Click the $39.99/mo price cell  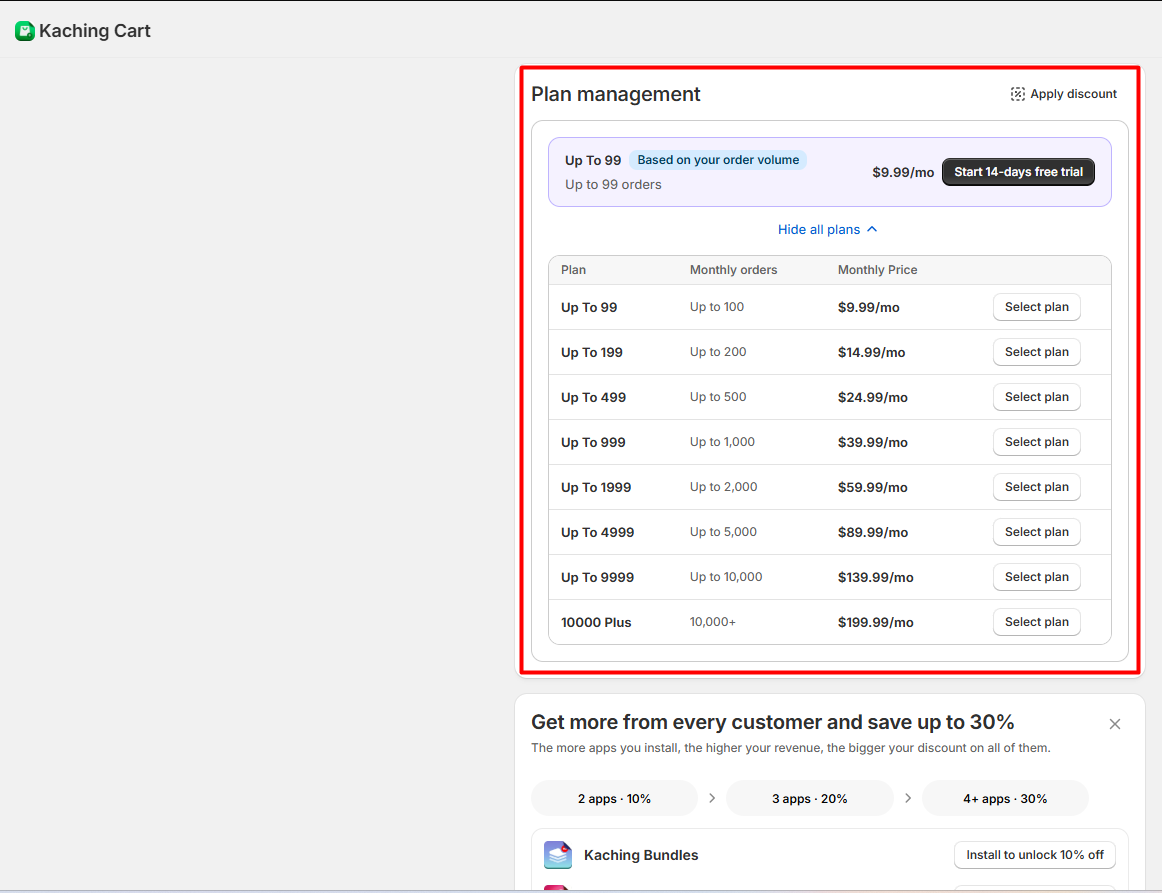click(x=873, y=442)
